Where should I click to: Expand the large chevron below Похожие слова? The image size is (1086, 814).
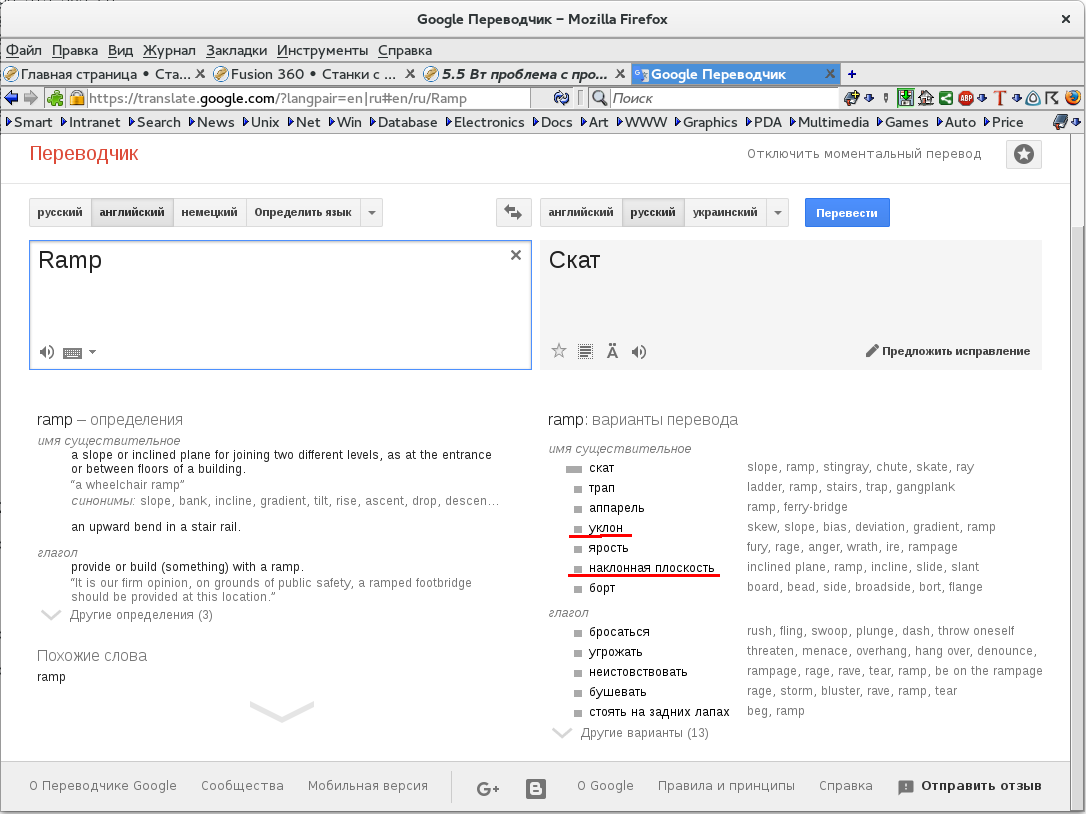(x=282, y=711)
